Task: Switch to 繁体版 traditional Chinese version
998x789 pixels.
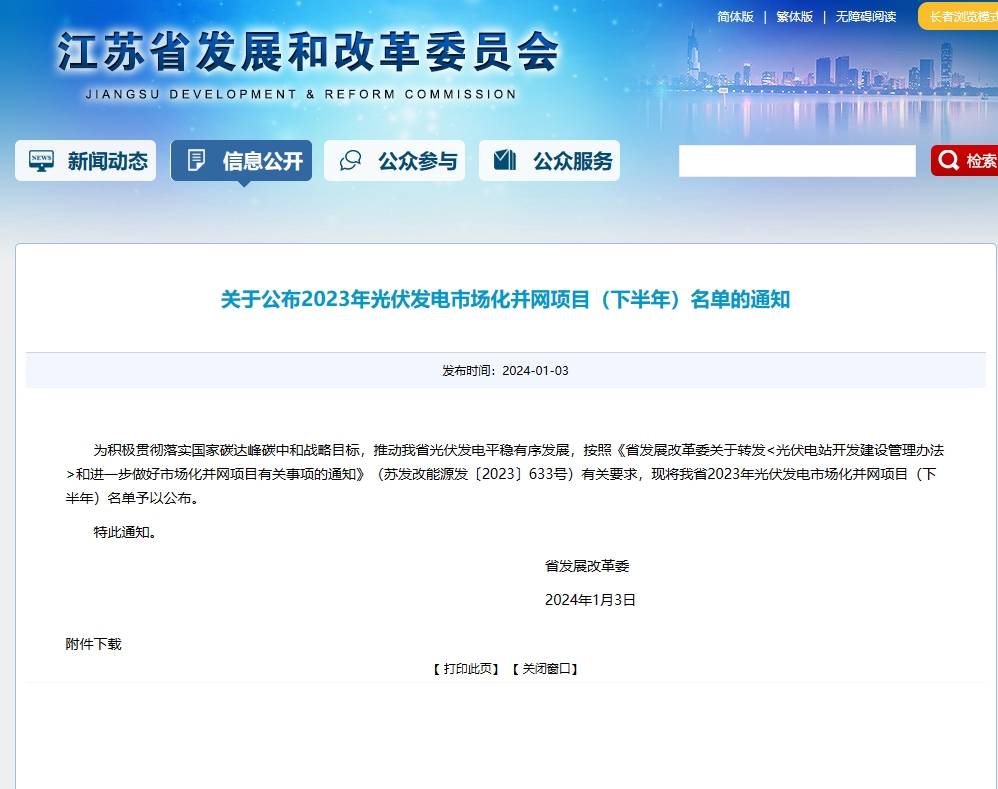Action: click(x=794, y=17)
